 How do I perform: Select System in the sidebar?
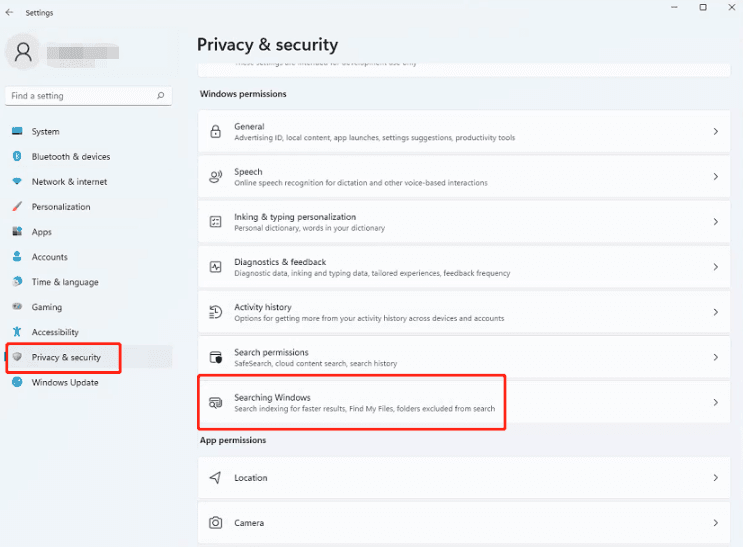click(89, 131)
